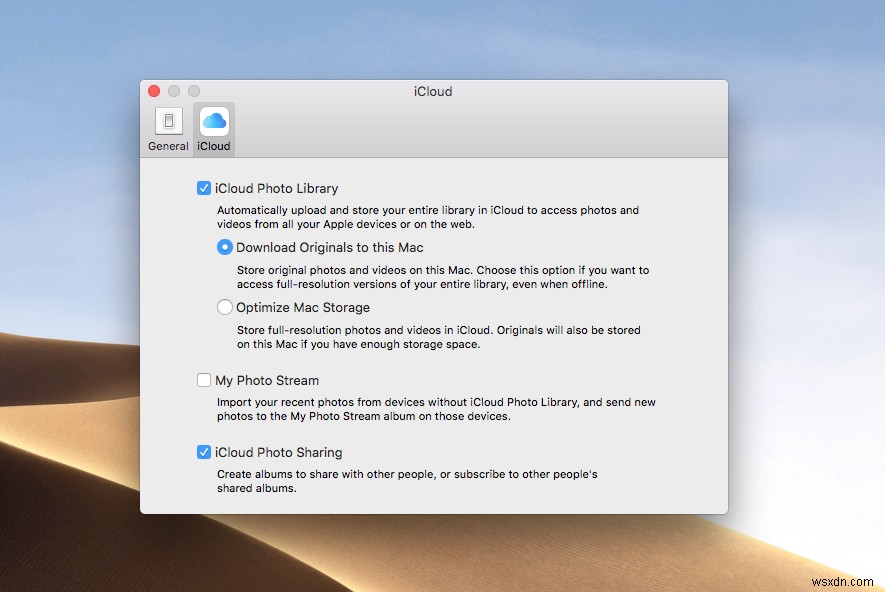Enable My Photo Stream

point(203,380)
